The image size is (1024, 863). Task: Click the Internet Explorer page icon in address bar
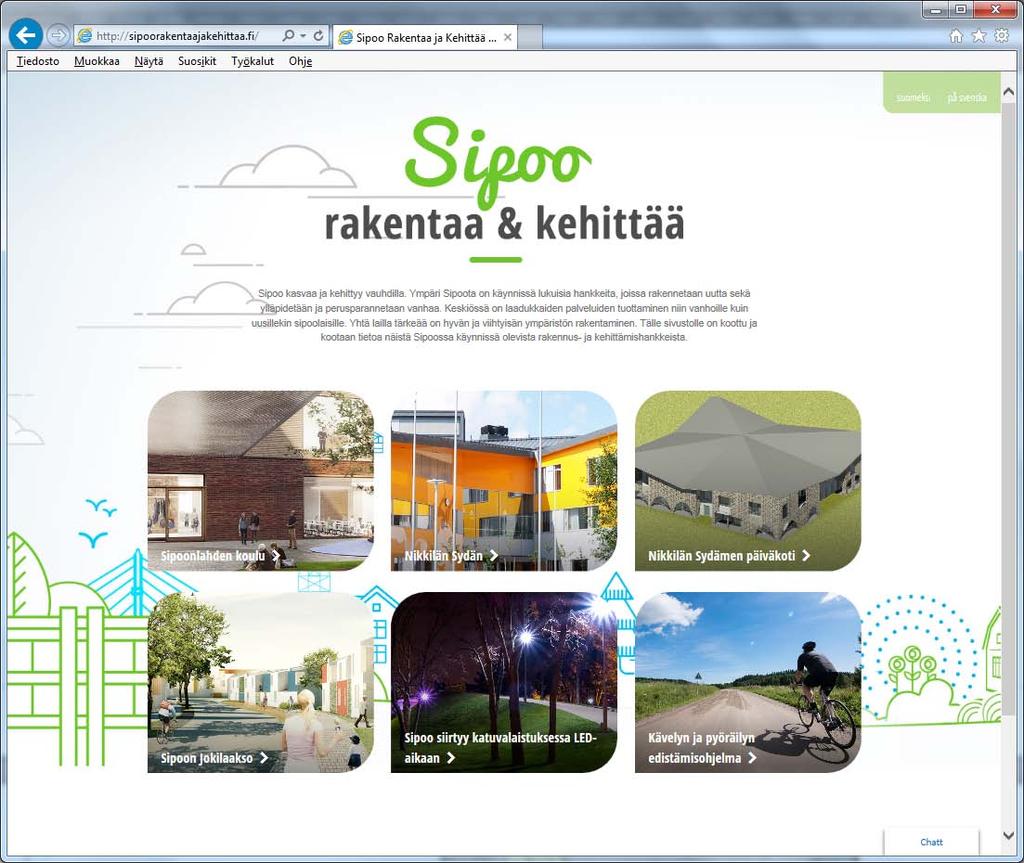(x=84, y=36)
